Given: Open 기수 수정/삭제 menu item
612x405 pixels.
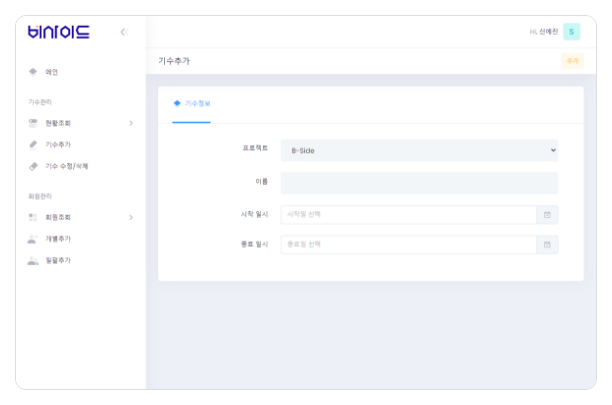Looking at the screenshot, I should point(73,166).
